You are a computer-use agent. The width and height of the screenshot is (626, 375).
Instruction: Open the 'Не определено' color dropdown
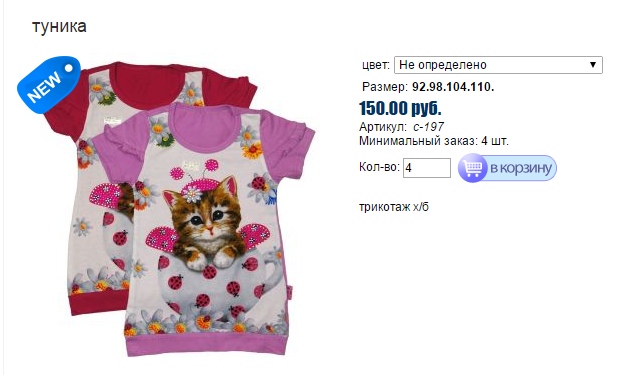[498, 65]
